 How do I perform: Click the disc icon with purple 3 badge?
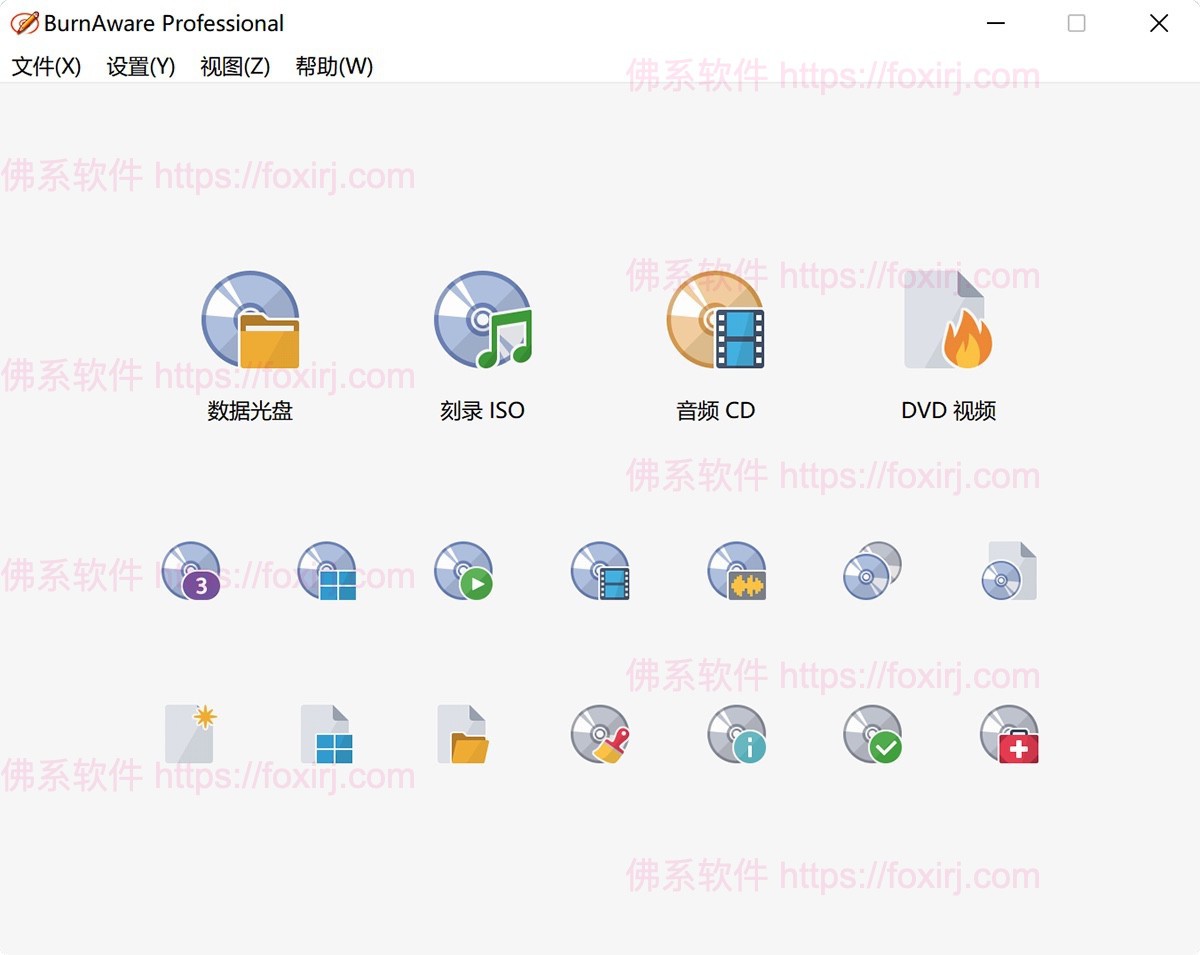(x=191, y=571)
